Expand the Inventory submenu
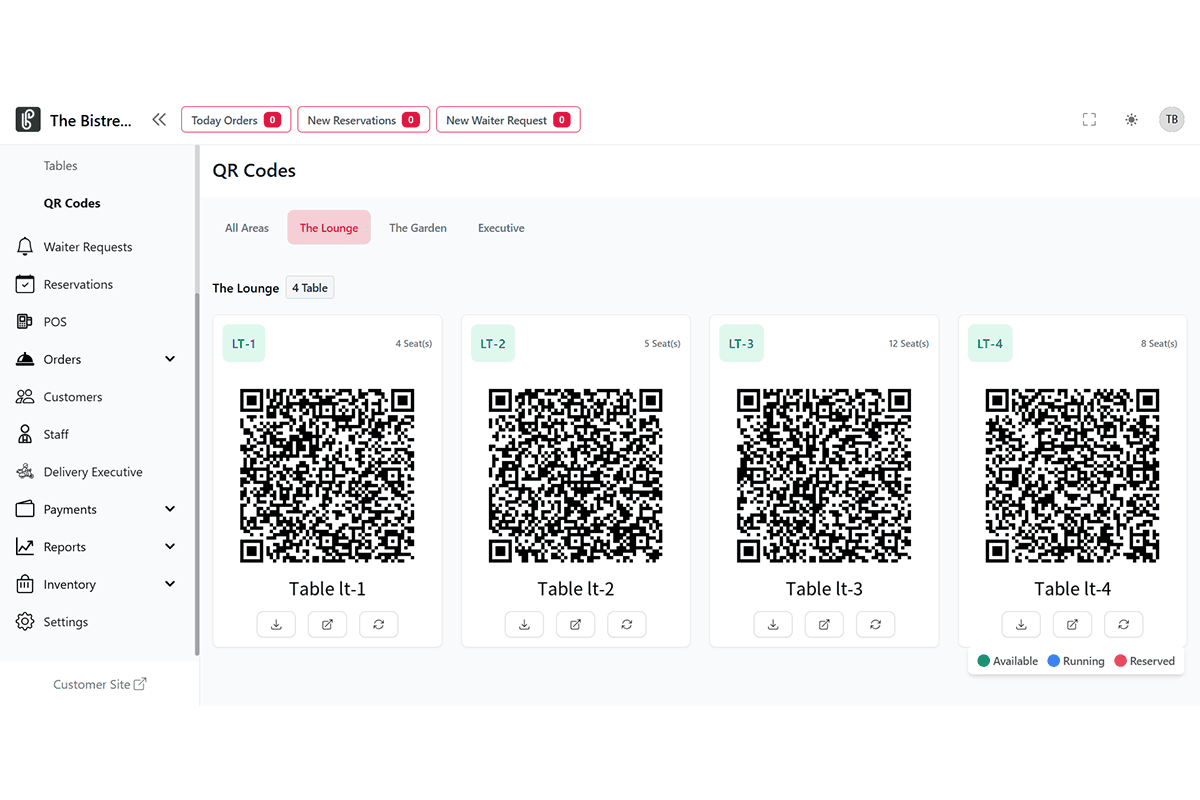The image size is (1200, 800). 169,584
